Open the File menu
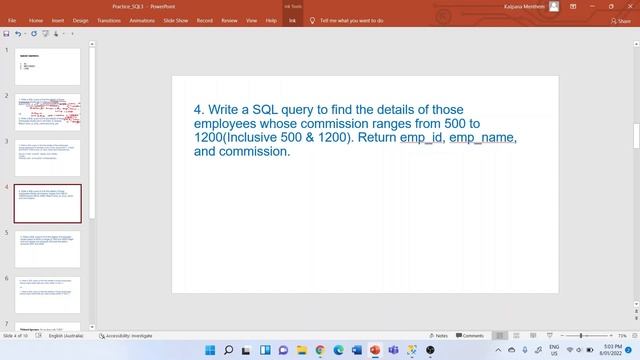This screenshot has width=640, height=360. point(12,20)
